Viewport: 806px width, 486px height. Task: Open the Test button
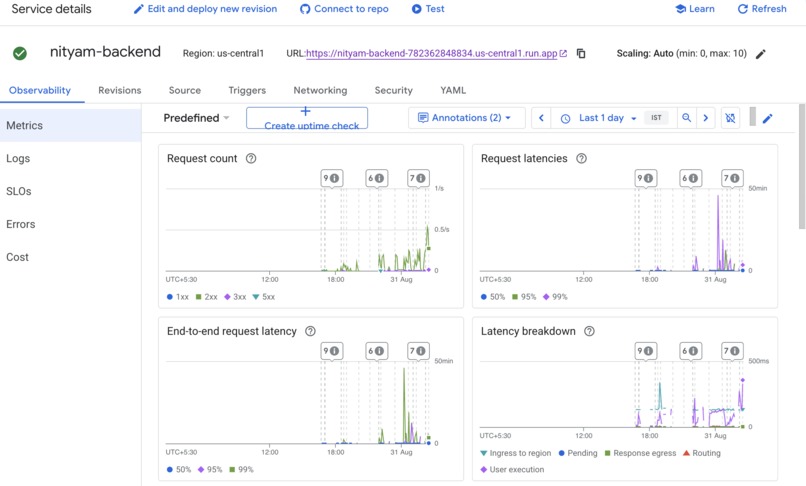pyautogui.click(x=428, y=9)
